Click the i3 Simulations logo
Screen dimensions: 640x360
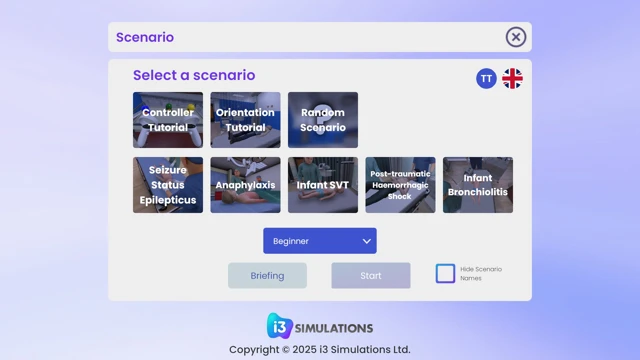[x=320, y=326]
